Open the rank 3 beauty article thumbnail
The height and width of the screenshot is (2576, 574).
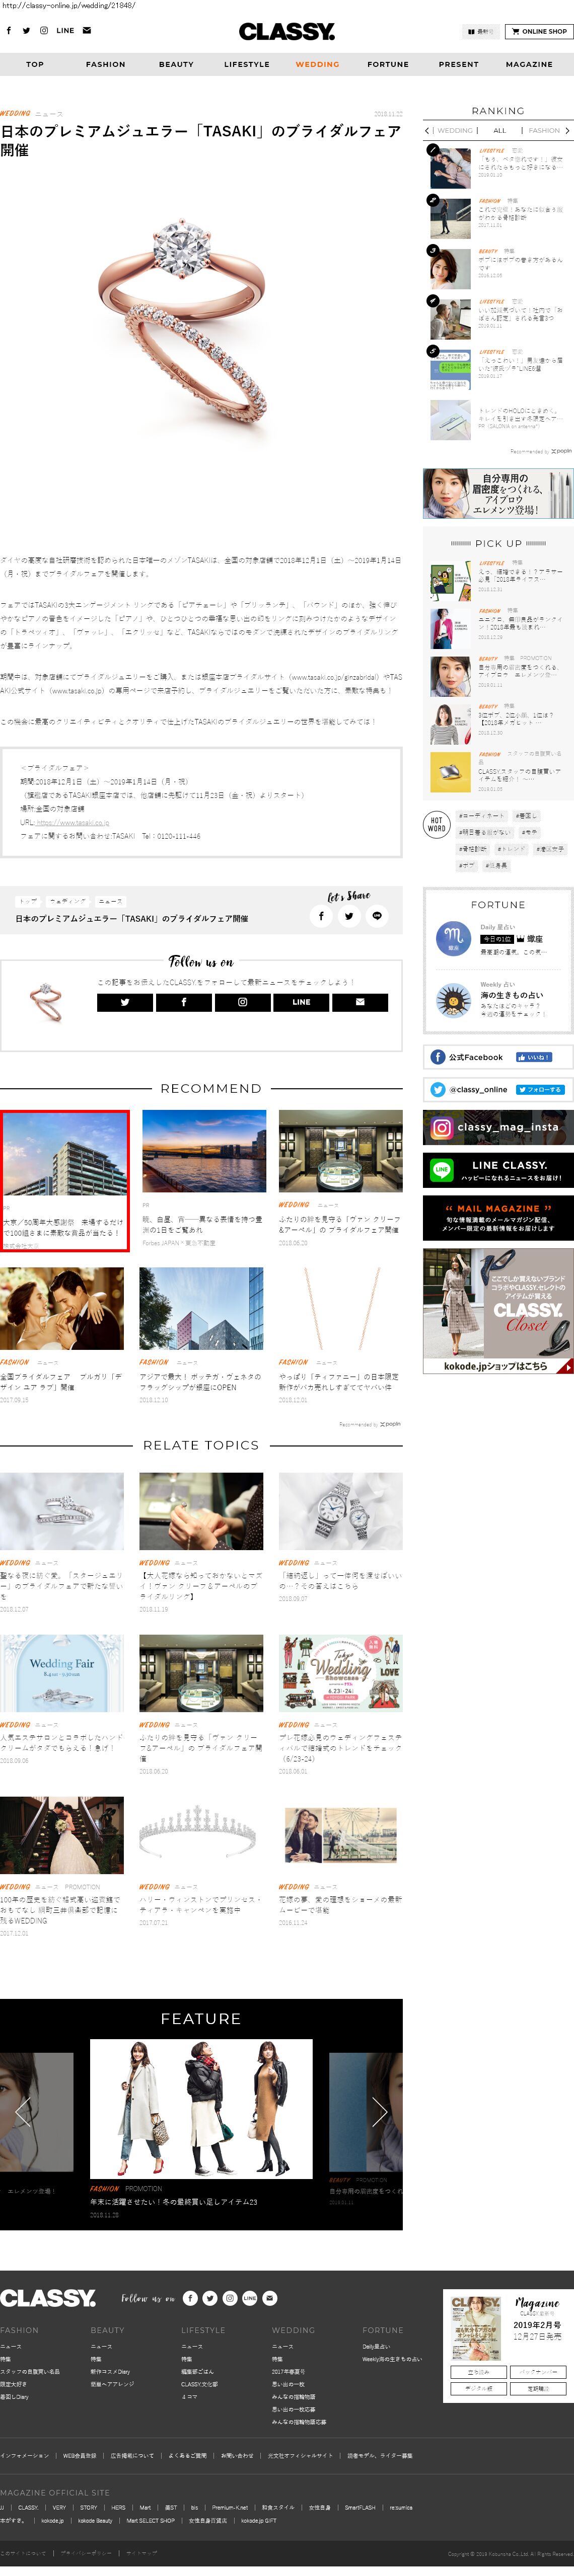450,268
